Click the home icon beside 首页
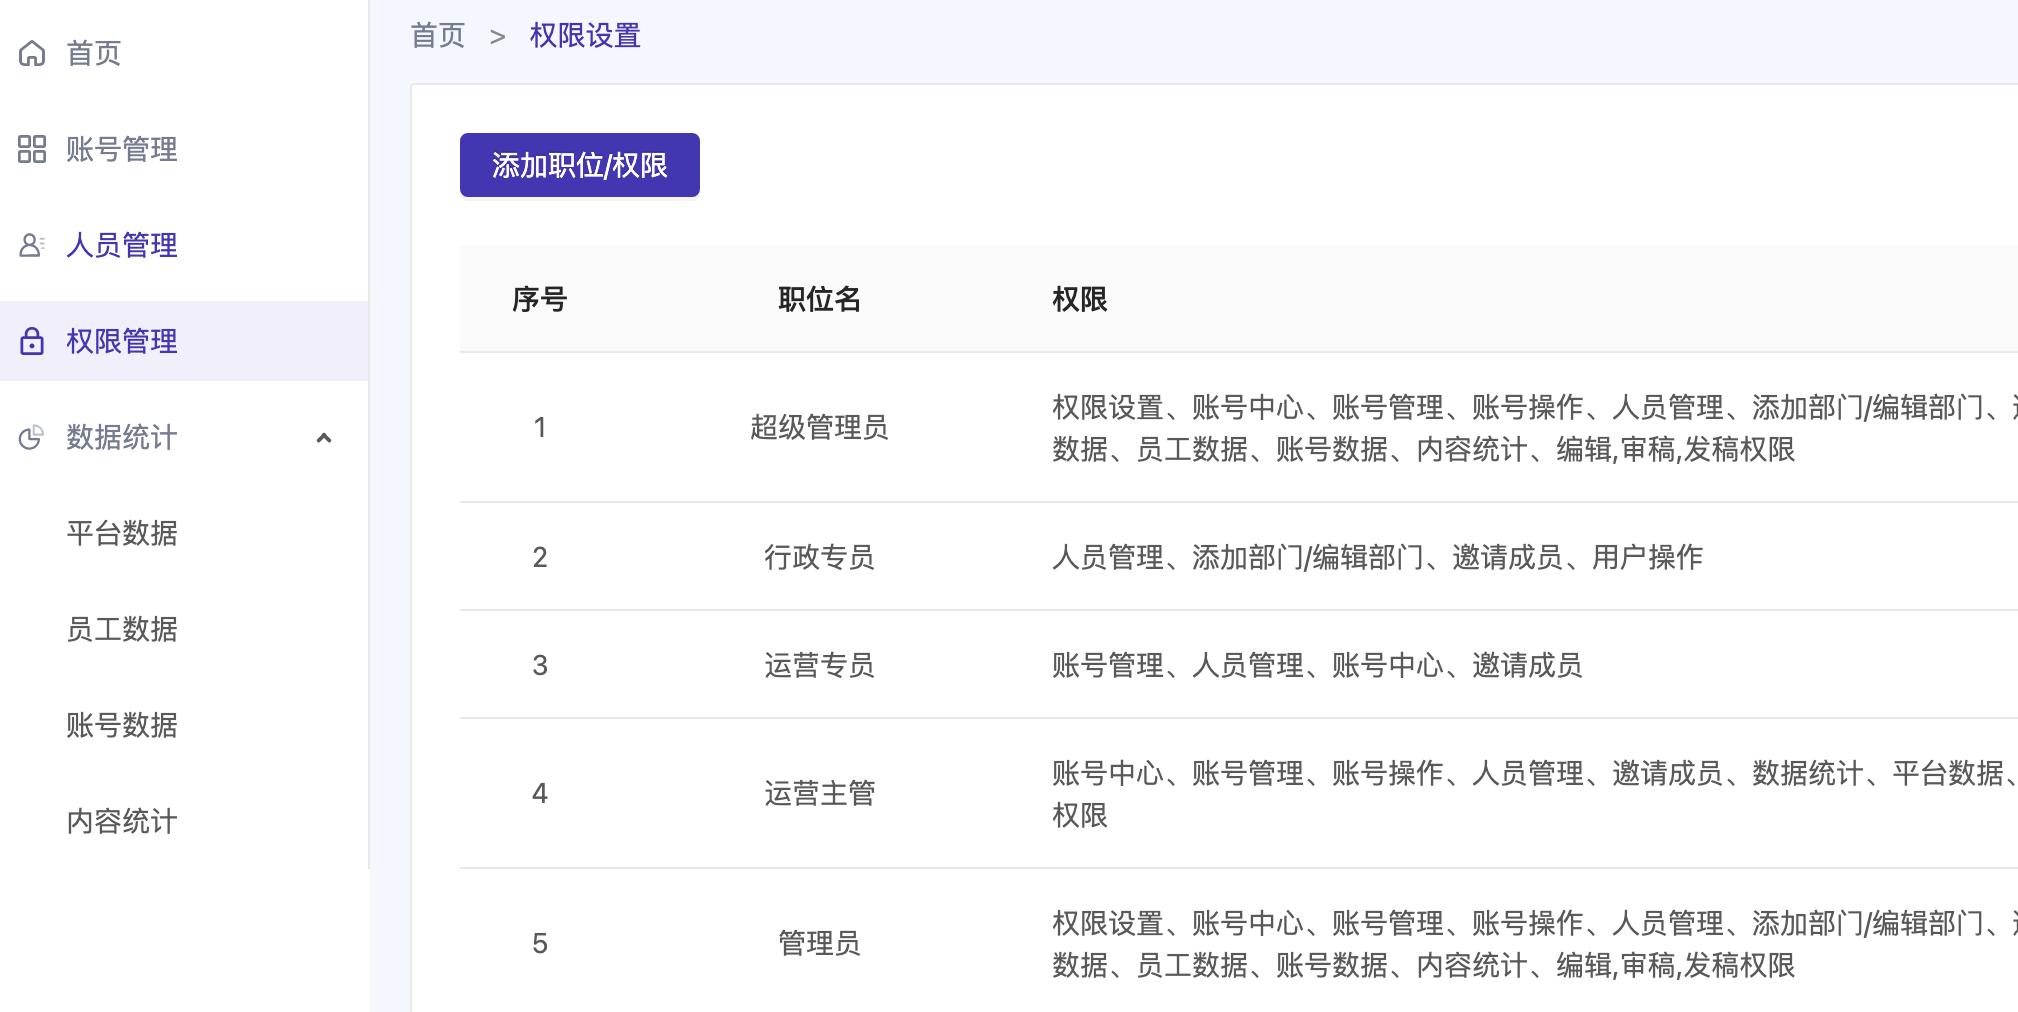2018x1012 pixels. [33, 54]
